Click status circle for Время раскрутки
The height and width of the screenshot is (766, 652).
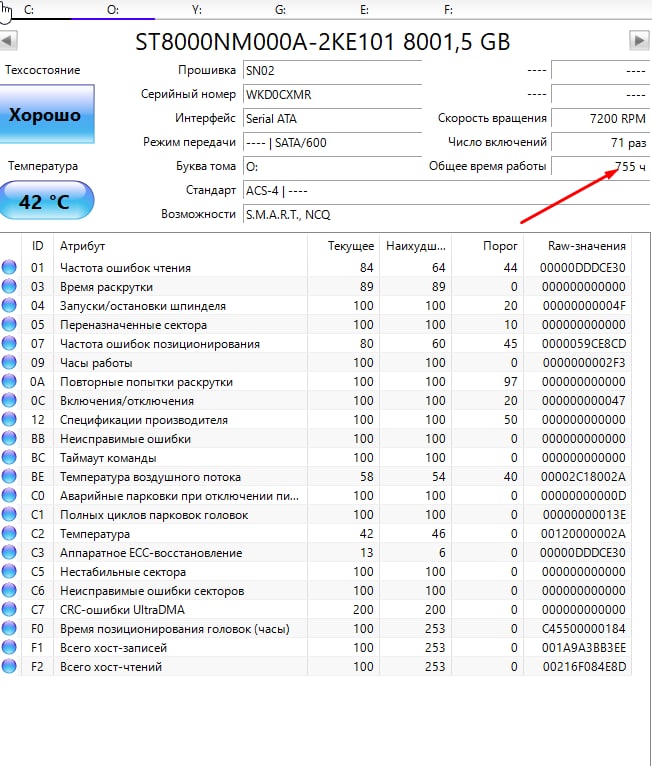pos(9,286)
